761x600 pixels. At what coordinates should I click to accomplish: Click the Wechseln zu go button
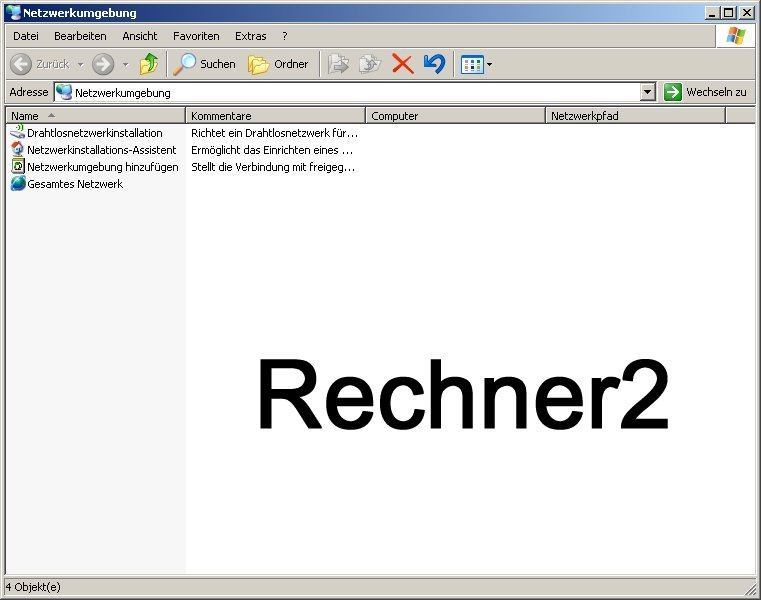point(705,92)
